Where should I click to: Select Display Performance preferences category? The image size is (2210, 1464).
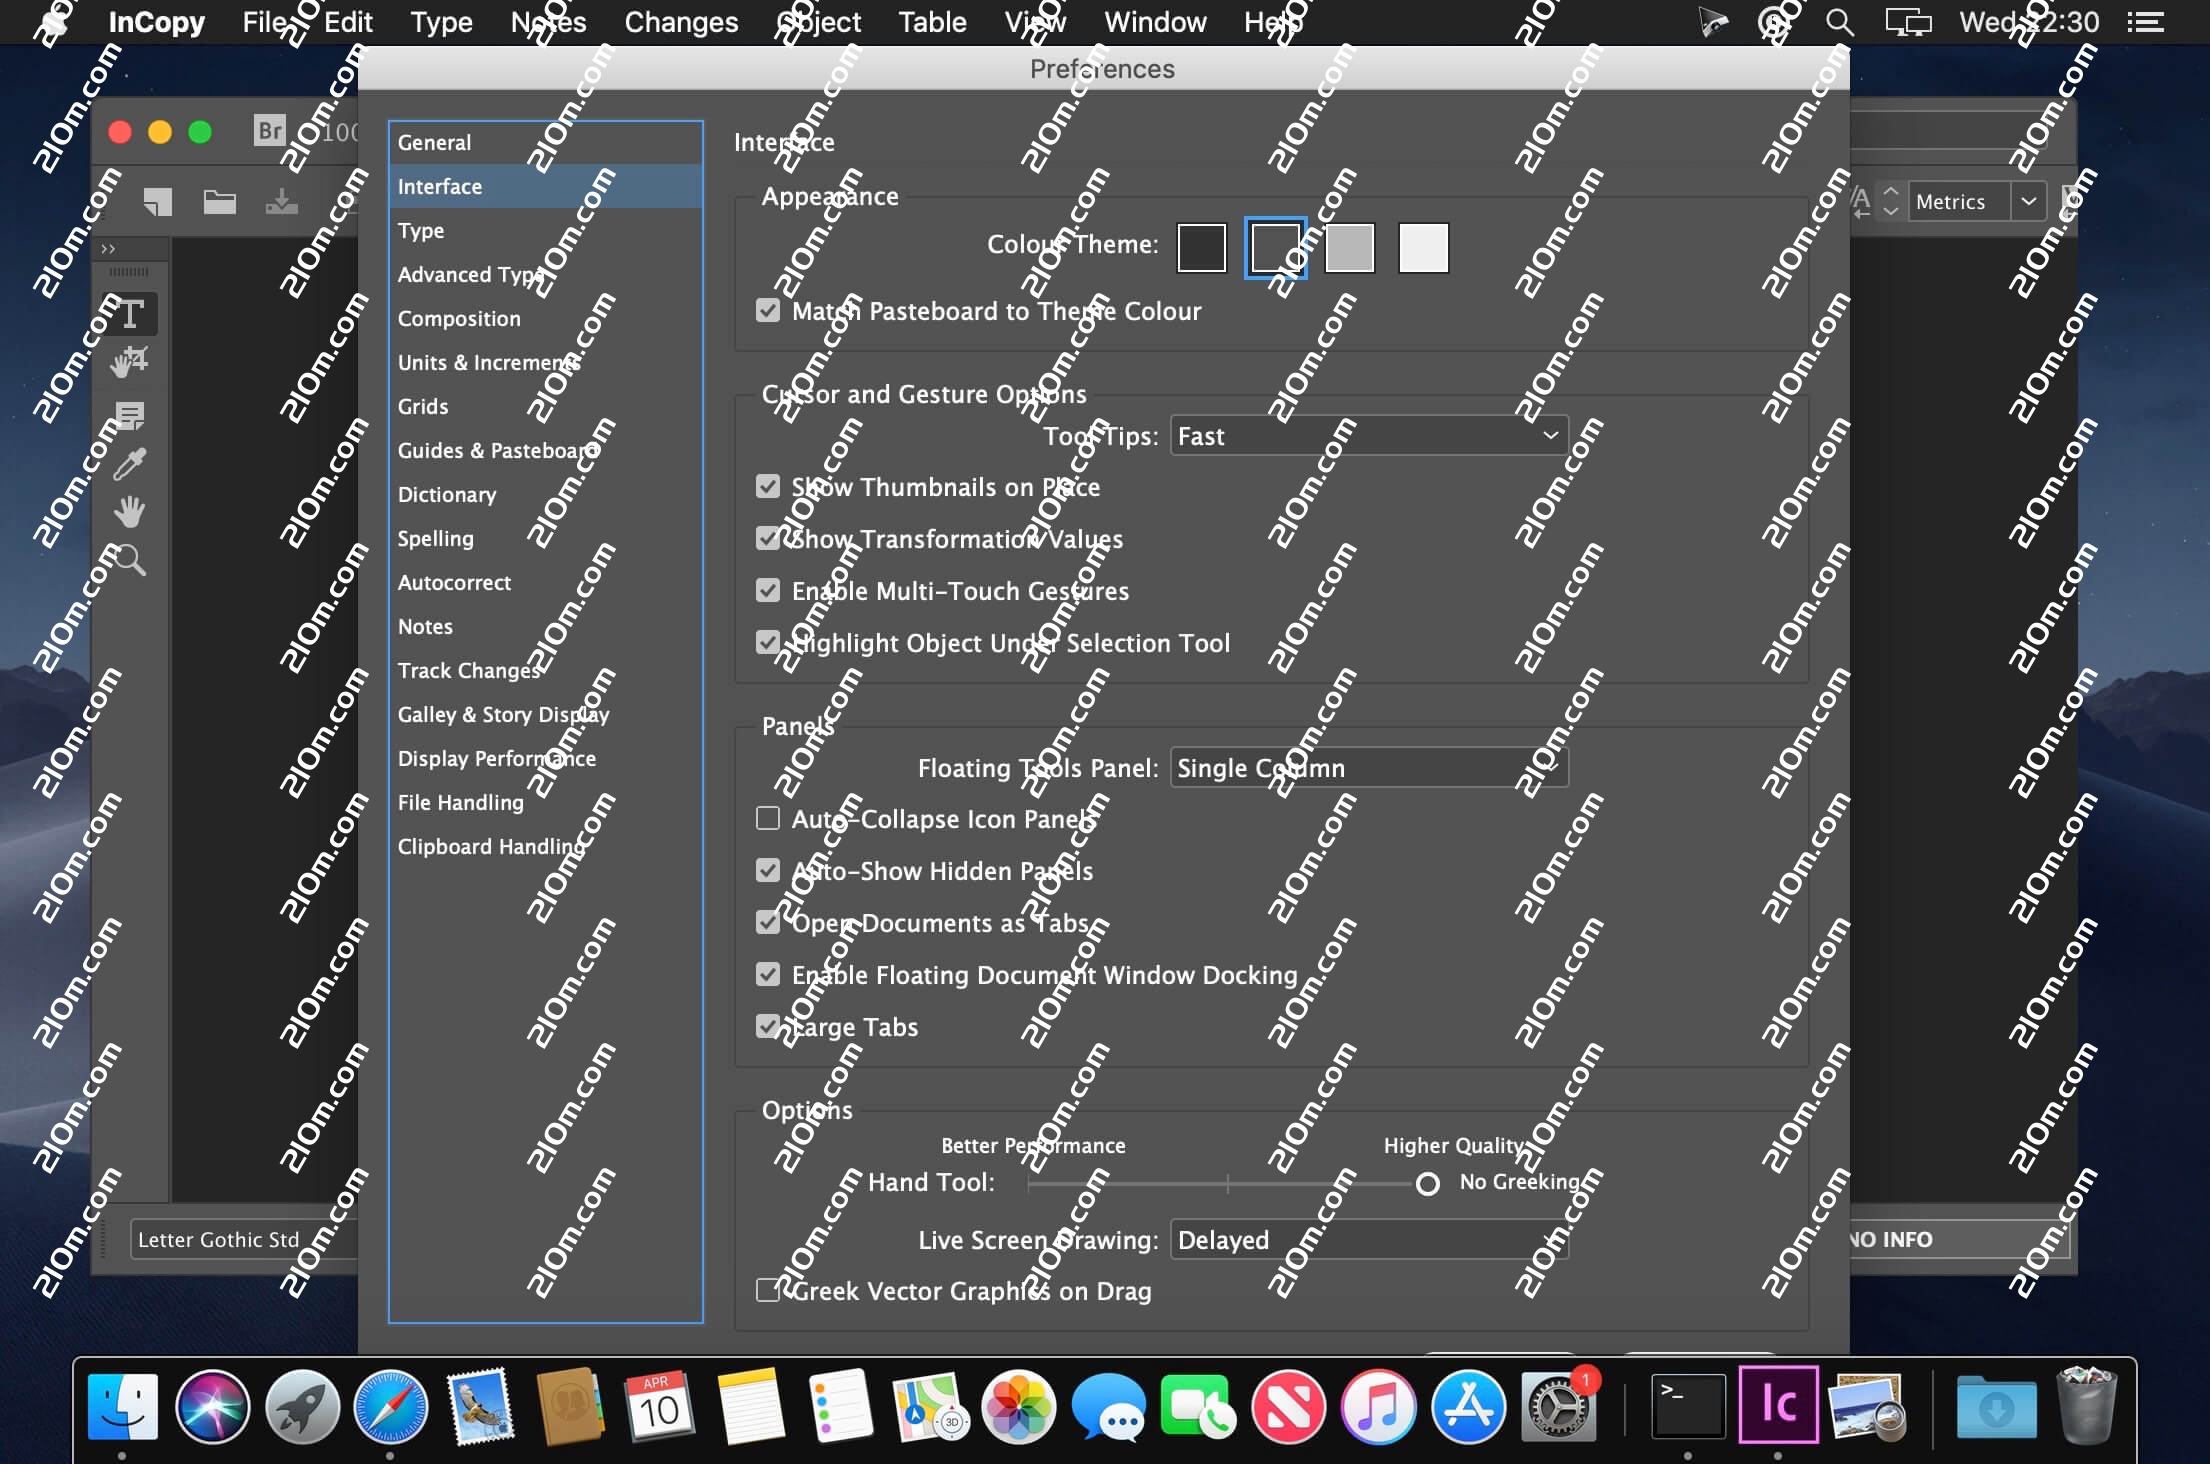pyautogui.click(x=546, y=758)
